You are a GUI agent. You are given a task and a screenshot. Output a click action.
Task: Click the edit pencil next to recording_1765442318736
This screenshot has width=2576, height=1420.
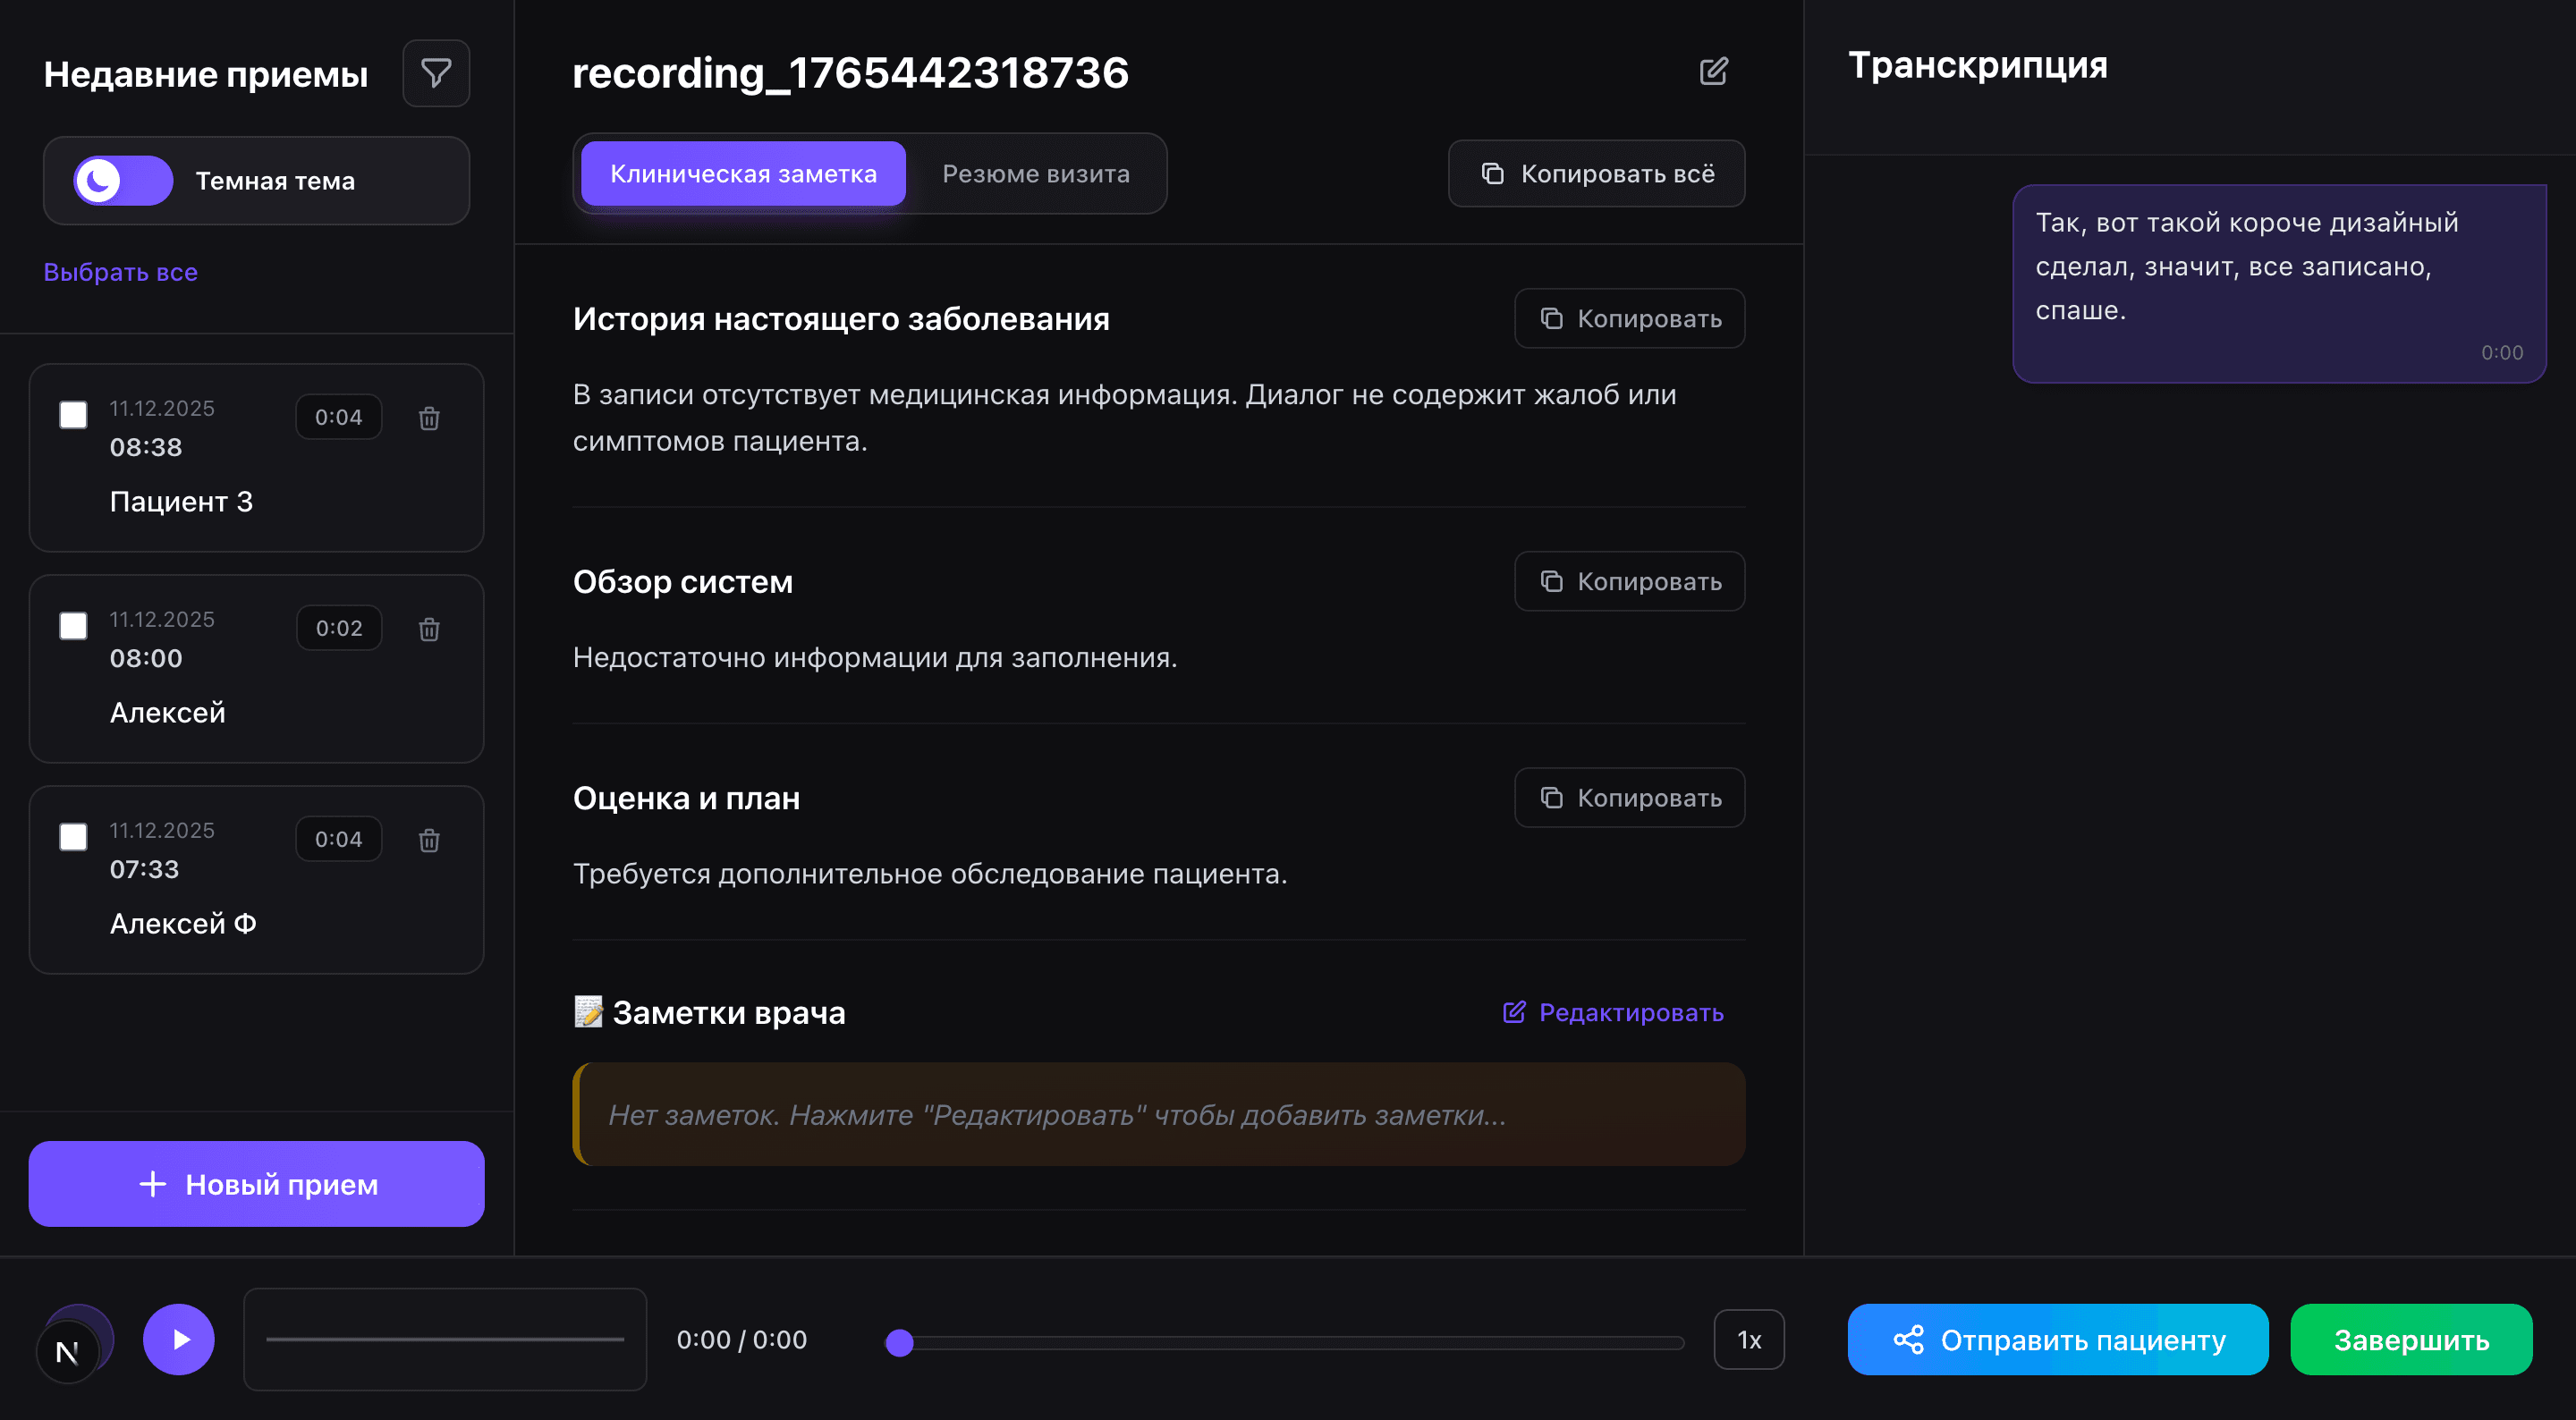[1714, 71]
